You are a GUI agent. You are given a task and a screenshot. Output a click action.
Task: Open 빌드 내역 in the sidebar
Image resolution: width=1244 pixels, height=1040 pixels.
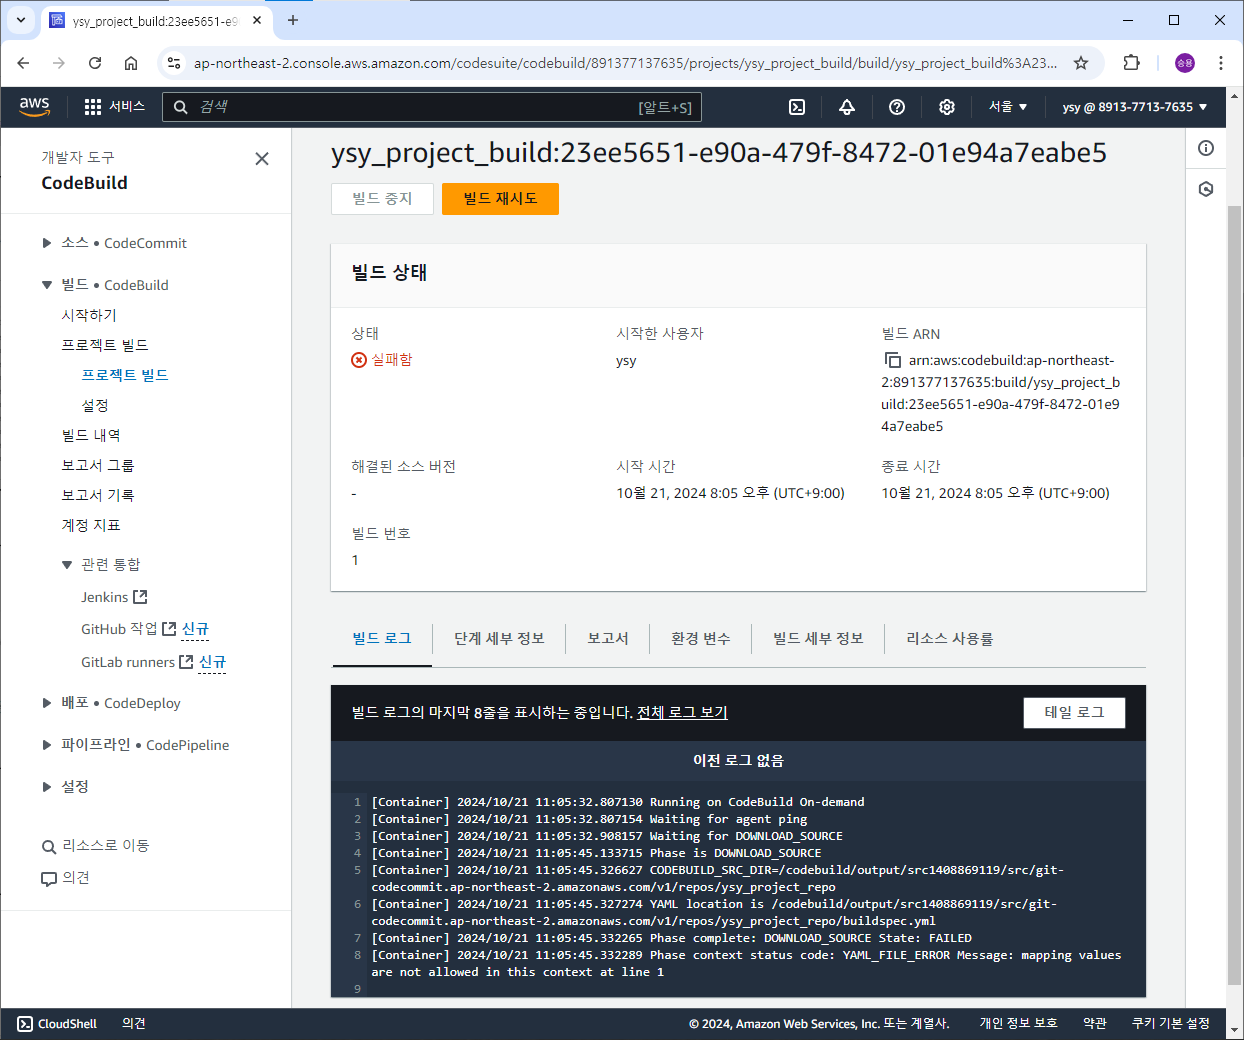pyautogui.click(x=91, y=435)
